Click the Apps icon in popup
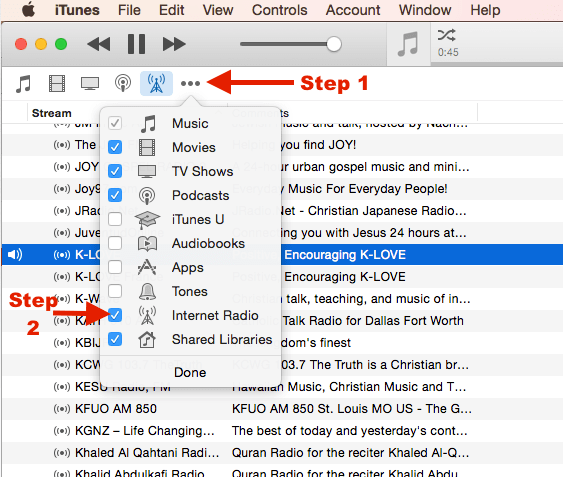This screenshot has width=563, height=477. (147, 267)
